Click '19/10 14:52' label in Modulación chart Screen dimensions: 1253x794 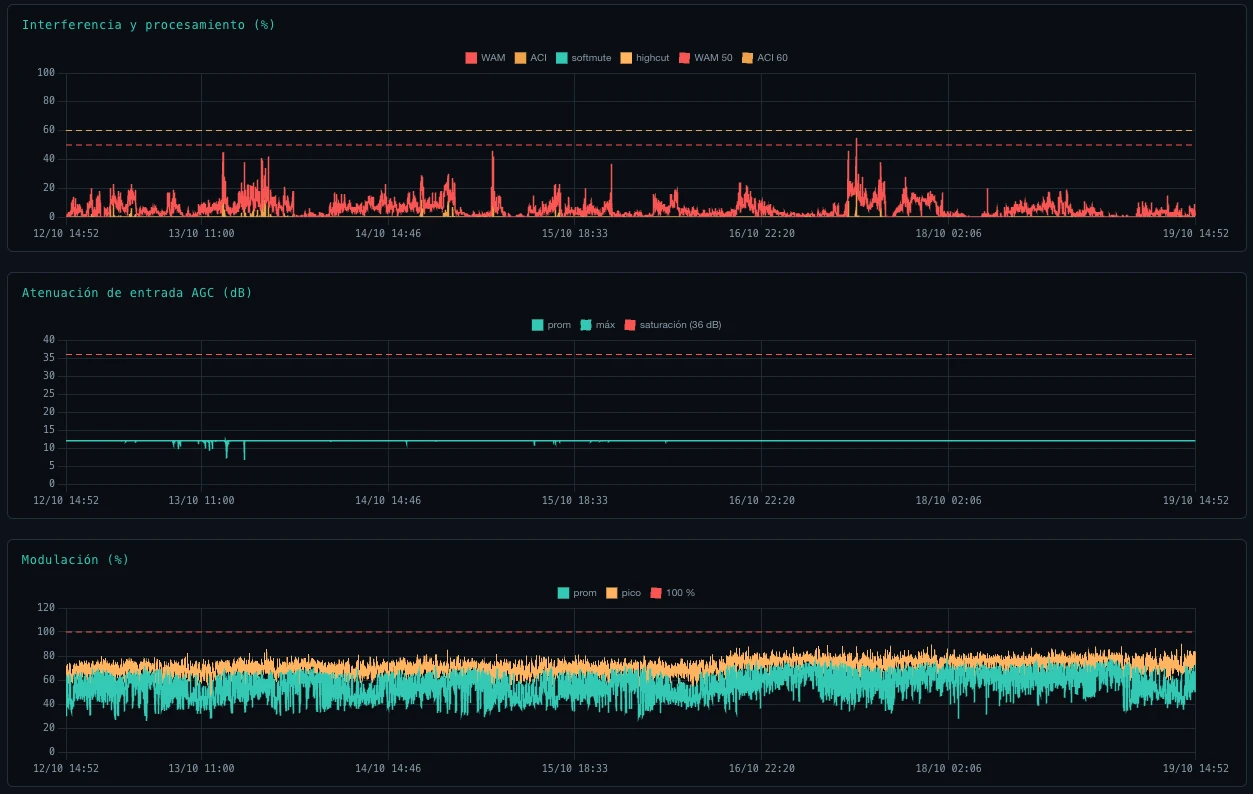click(1195, 768)
